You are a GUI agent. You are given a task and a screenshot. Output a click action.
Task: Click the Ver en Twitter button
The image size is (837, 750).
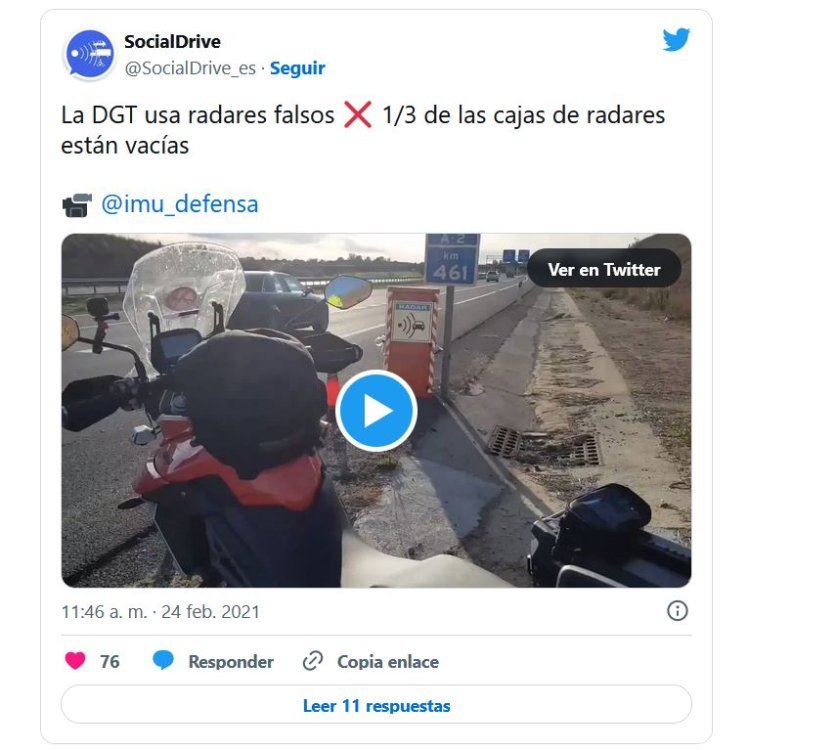click(604, 270)
